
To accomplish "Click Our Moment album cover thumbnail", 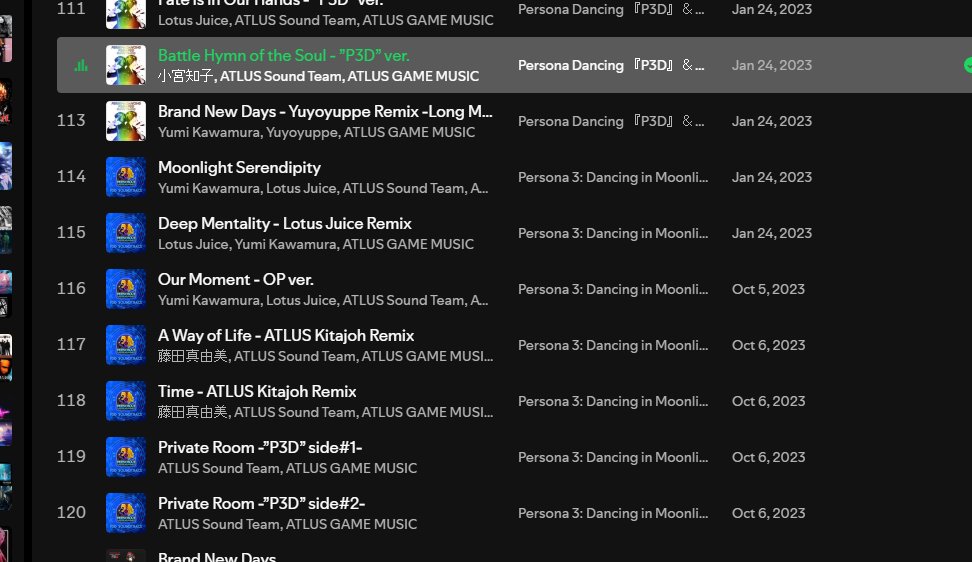I will [x=126, y=289].
